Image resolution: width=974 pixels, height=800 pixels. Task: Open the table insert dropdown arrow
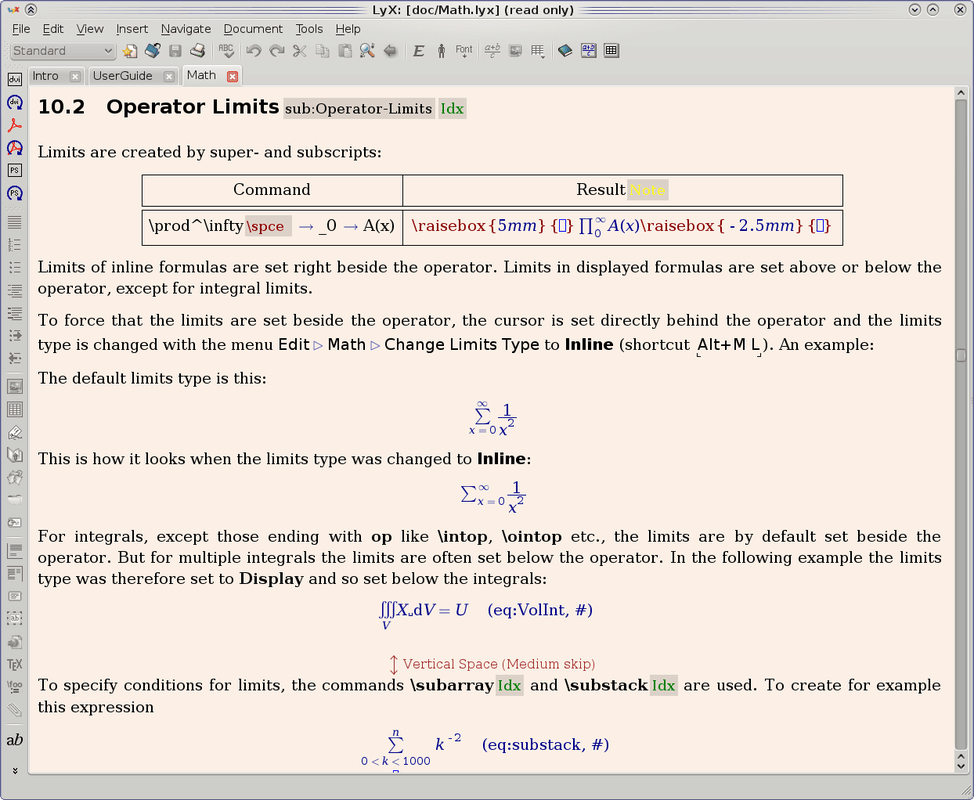coord(543,57)
